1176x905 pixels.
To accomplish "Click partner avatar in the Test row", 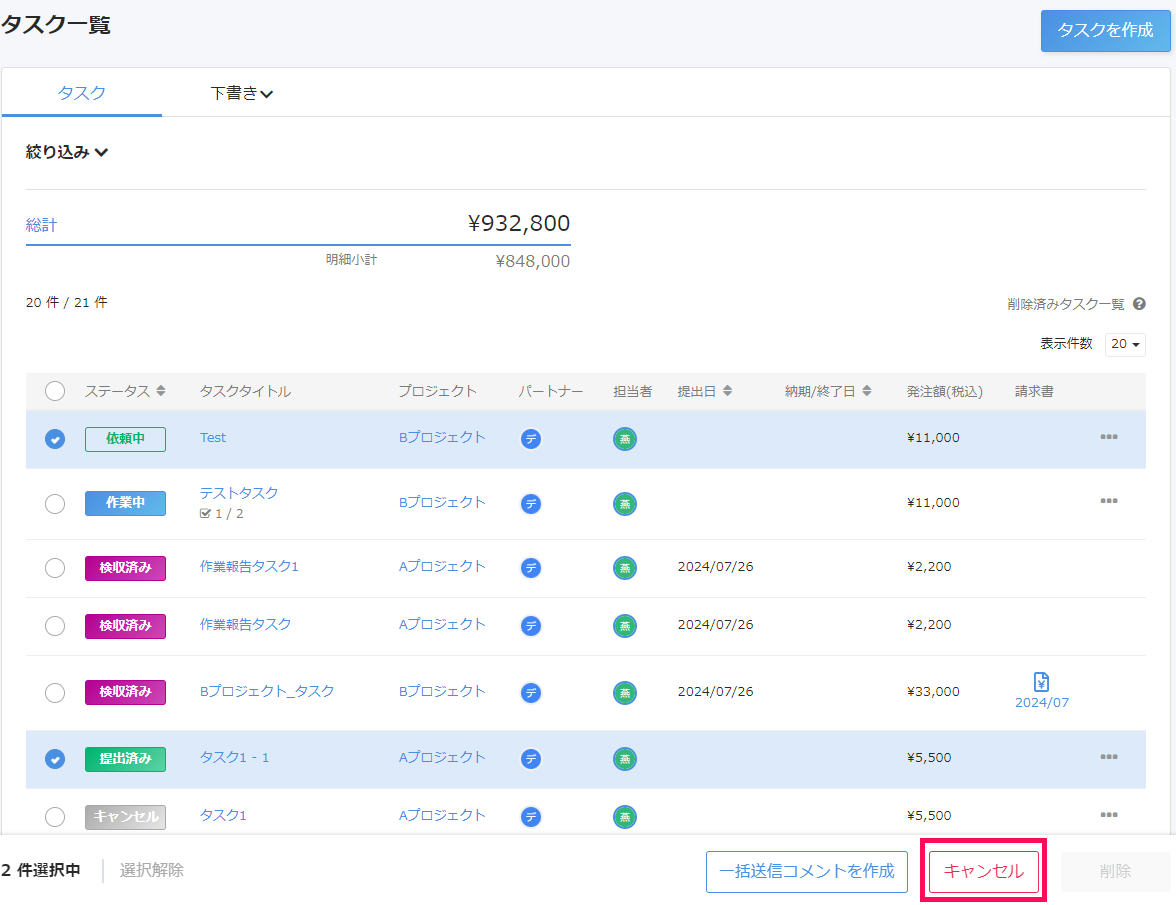I will pos(531,439).
